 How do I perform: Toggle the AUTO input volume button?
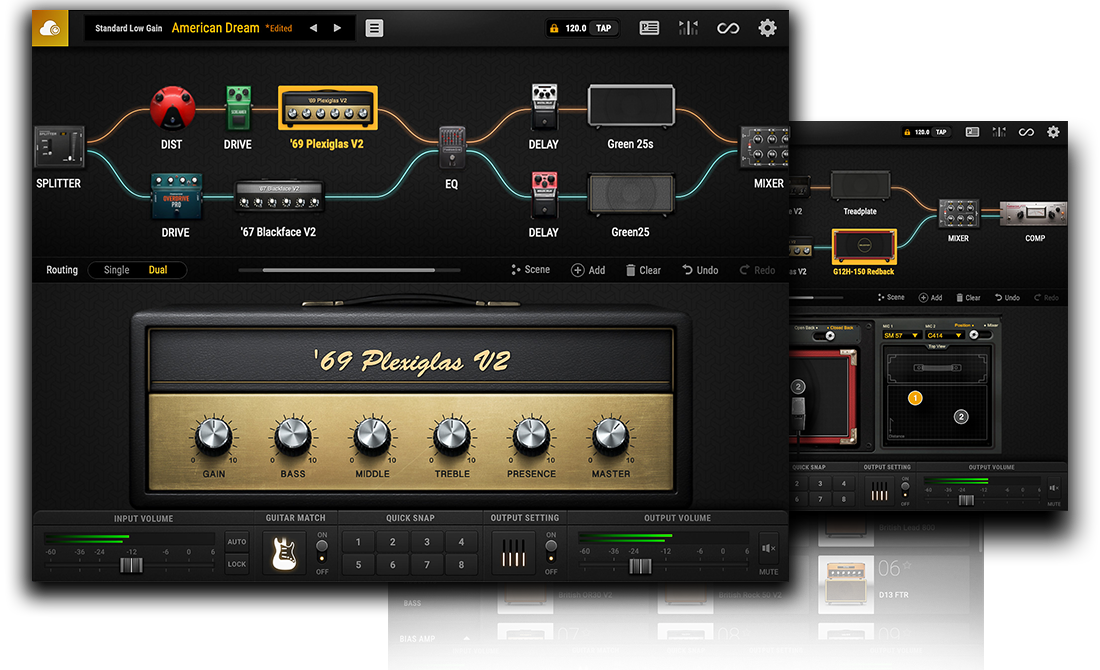pyautogui.click(x=237, y=542)
